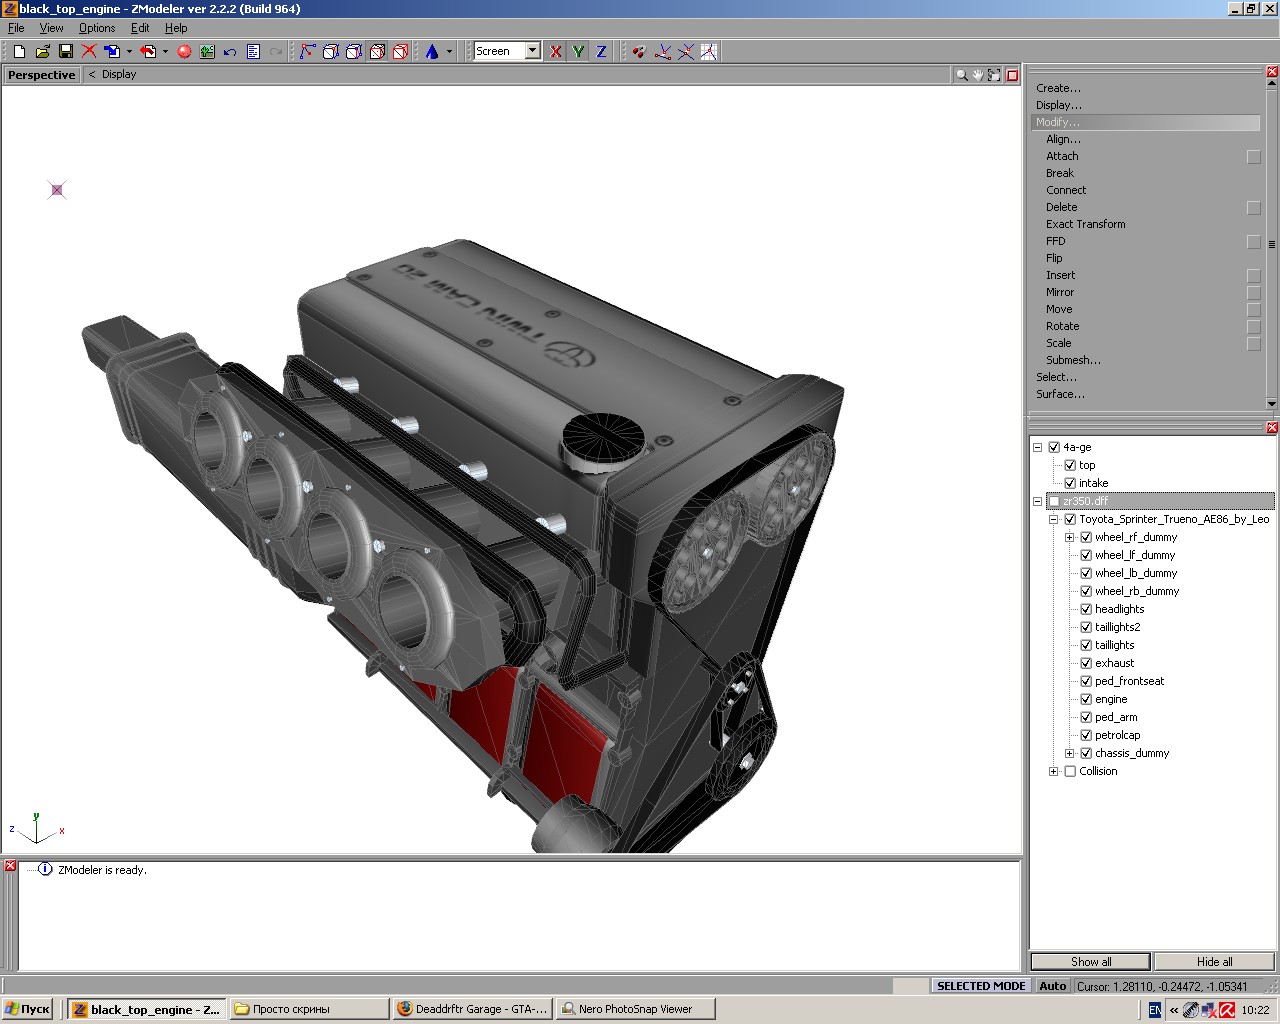Select the viewport zoom magnifier tool
This screenshot has width=1280, height=1024.
pyautogui.click(x=961, y=75)
